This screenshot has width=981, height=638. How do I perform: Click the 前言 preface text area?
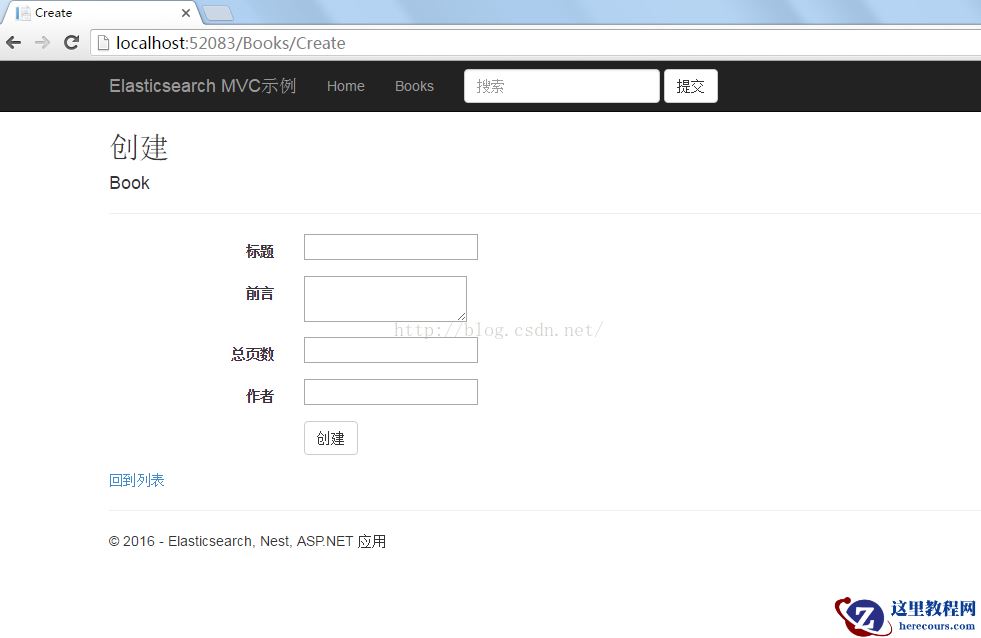coord(385,298)
